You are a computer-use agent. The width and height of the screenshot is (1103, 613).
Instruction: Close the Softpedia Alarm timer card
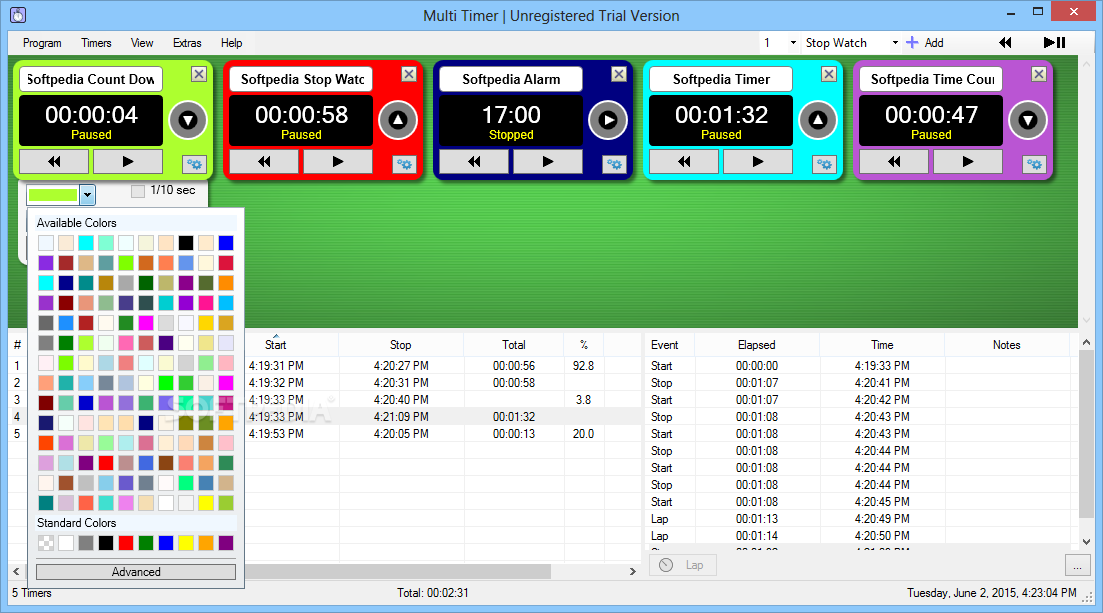click(619, 74)
